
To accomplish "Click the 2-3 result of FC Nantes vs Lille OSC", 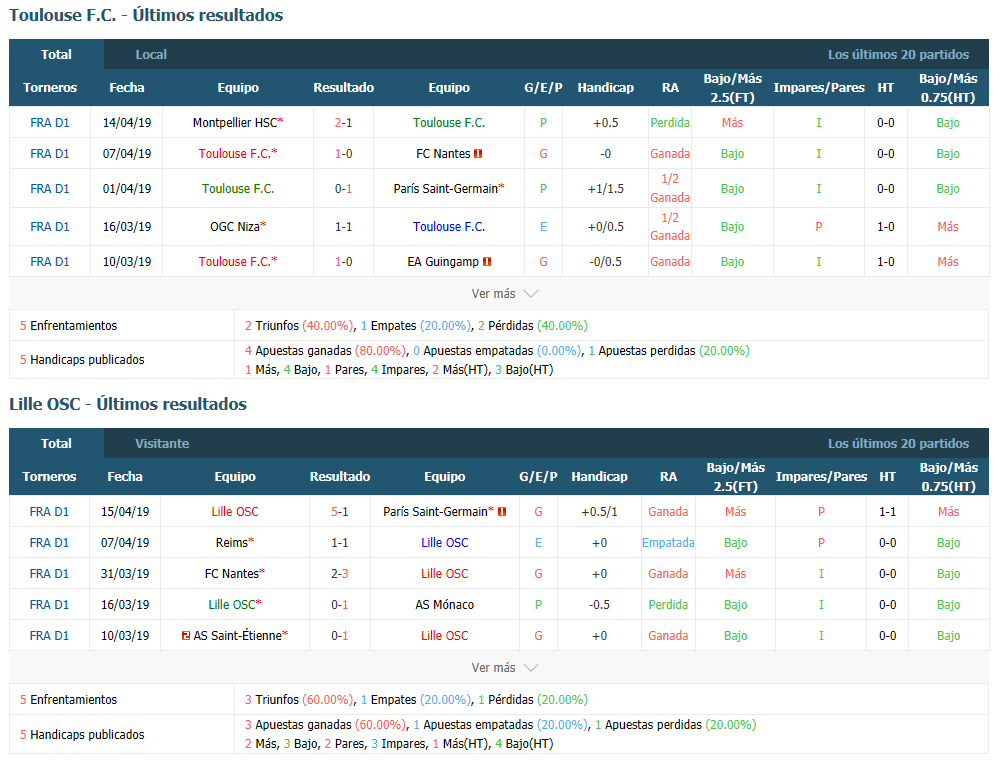I will click(x=339, y=574).
